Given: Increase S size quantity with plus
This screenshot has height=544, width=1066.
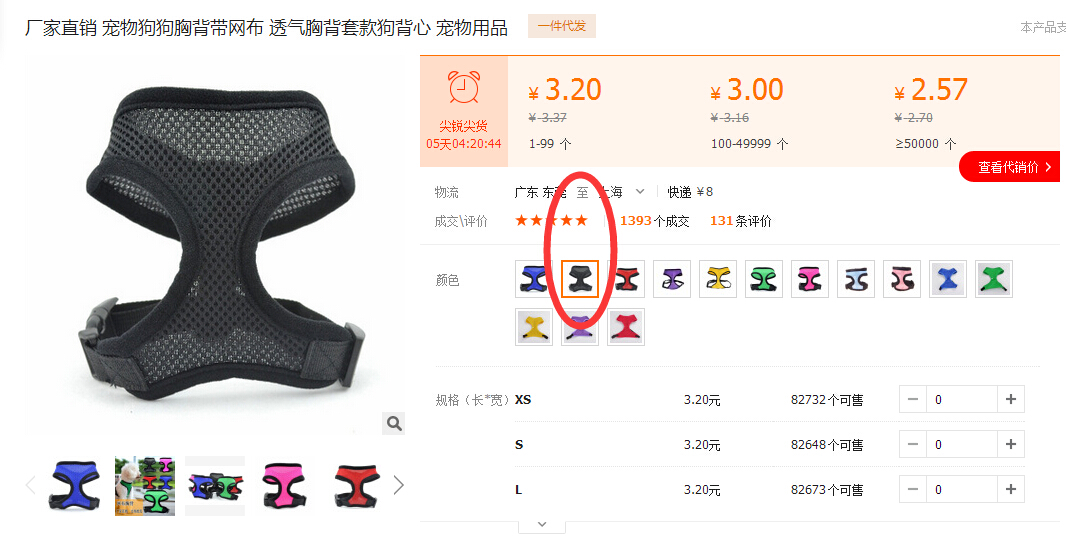Looking at the screenshot, I should (x=1010, y=444).
